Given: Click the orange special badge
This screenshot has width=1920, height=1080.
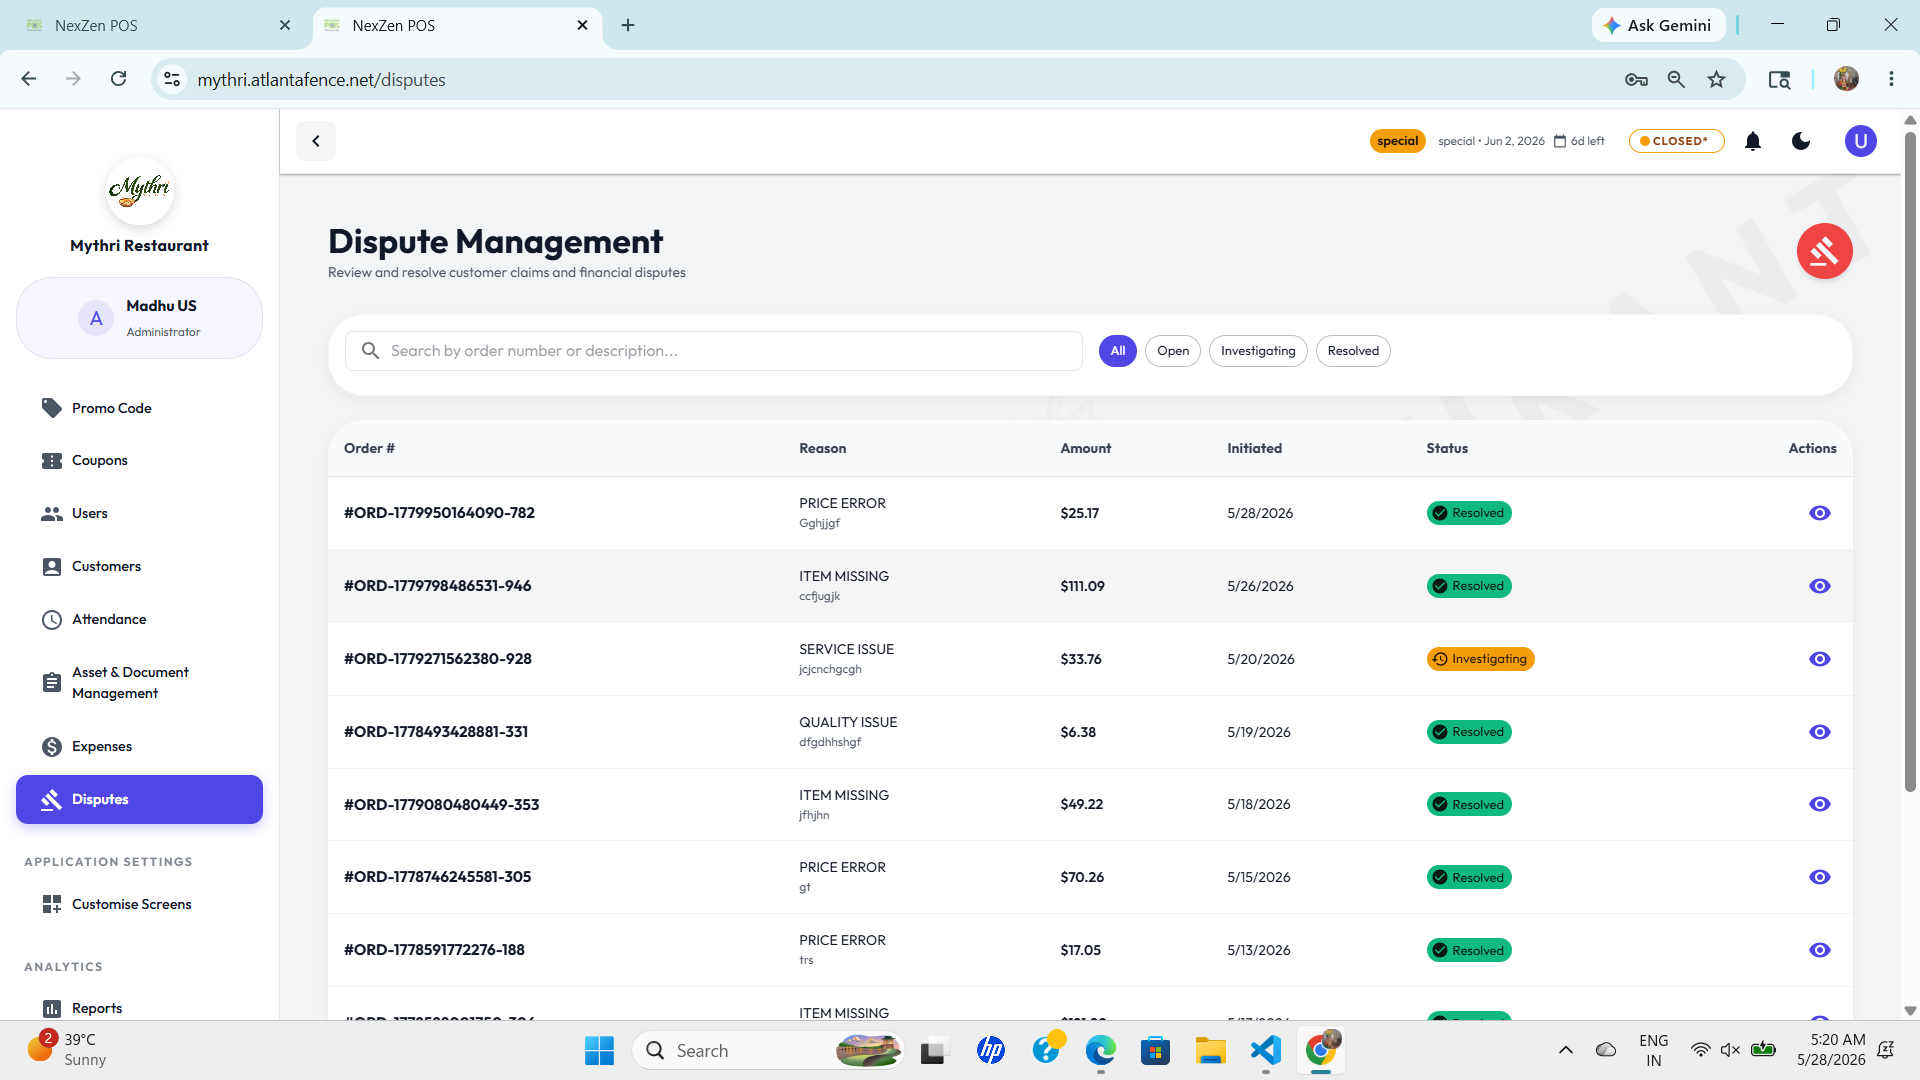Looking at the screenshot, I should pyautogui.click(x=1397, y=141).
